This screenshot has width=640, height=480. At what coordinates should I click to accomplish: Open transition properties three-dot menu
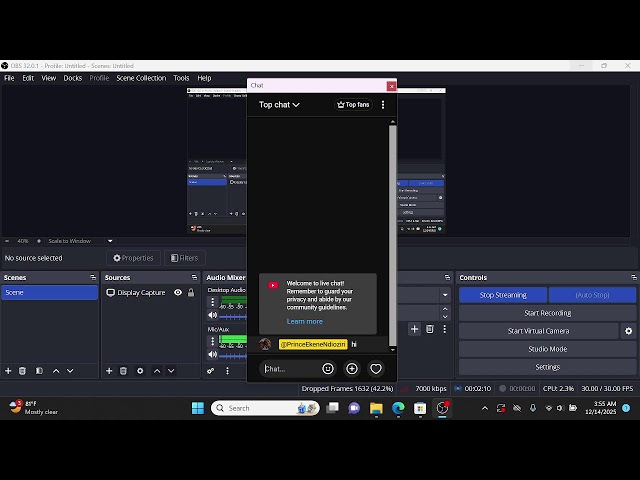pos(444,329)
